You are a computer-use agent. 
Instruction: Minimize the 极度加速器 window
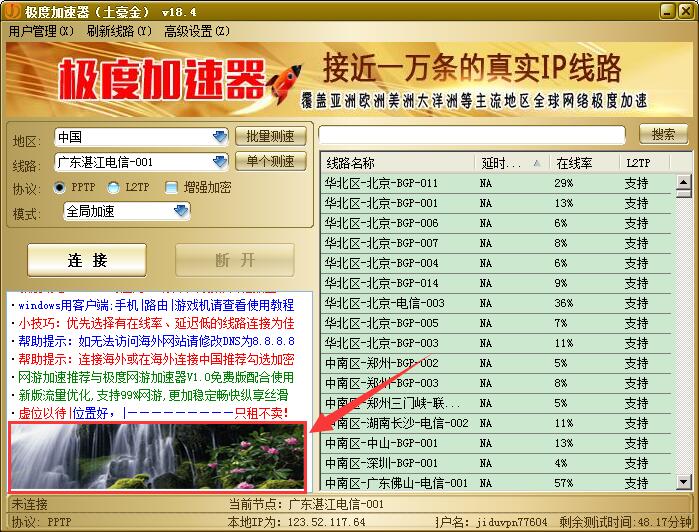667,11
